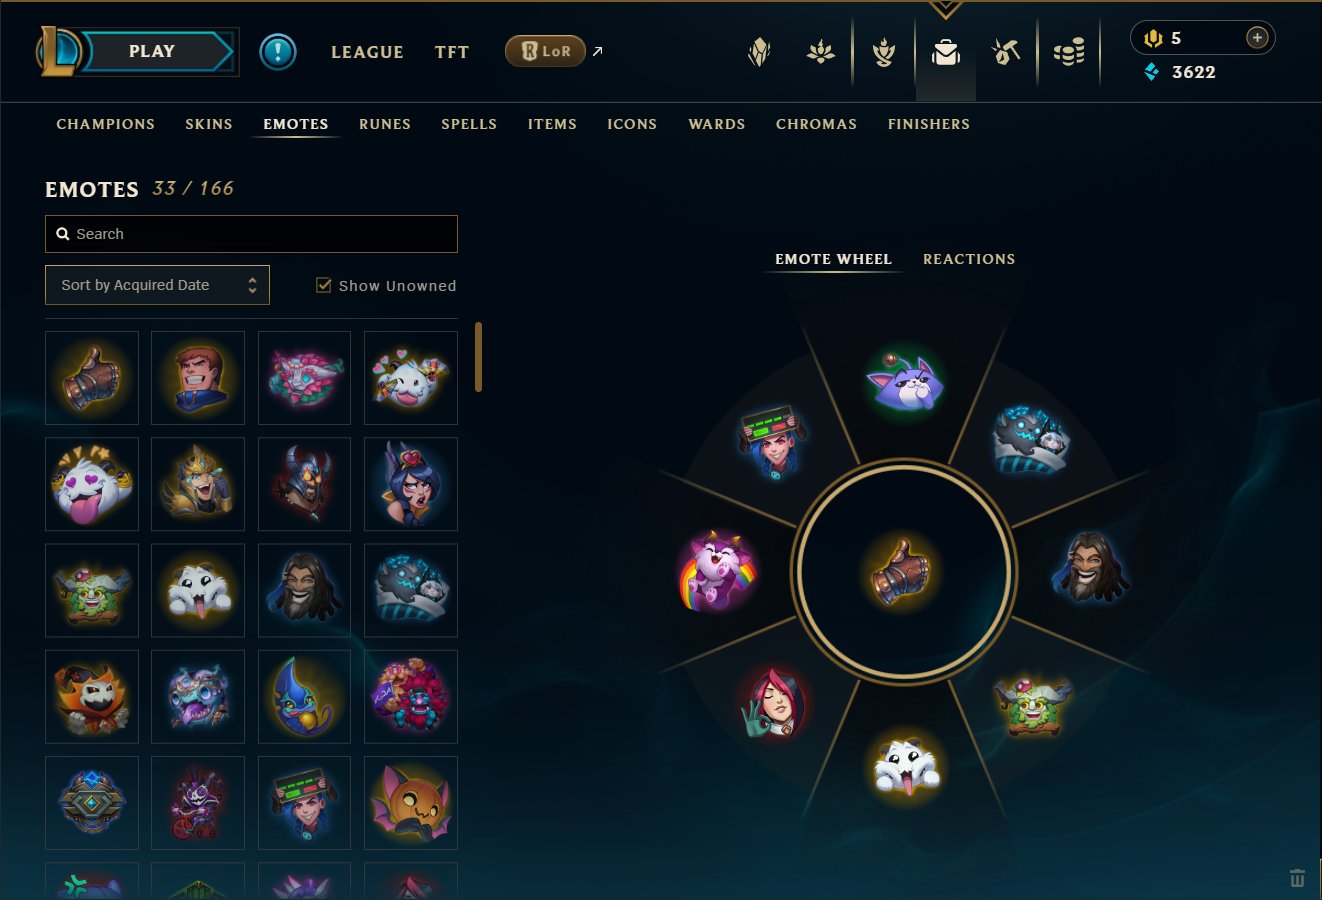The width and height of the screenshot is (1322, 900).
Task: Click the blue exclamation notification icon
Action: coord(278,51)
